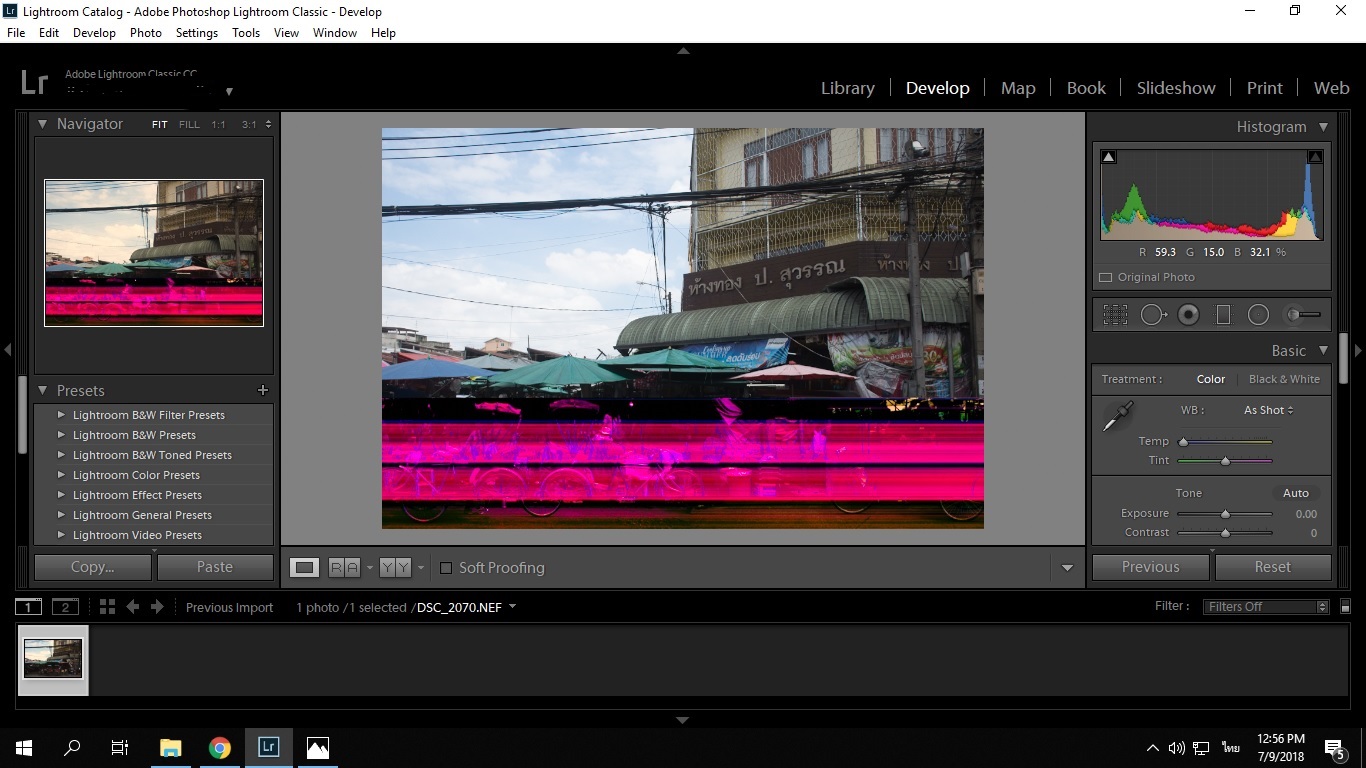This screenshot has width=1366, height=768.
Task: Open the Develop menu in the menu bar
Action: pos(94,33)
